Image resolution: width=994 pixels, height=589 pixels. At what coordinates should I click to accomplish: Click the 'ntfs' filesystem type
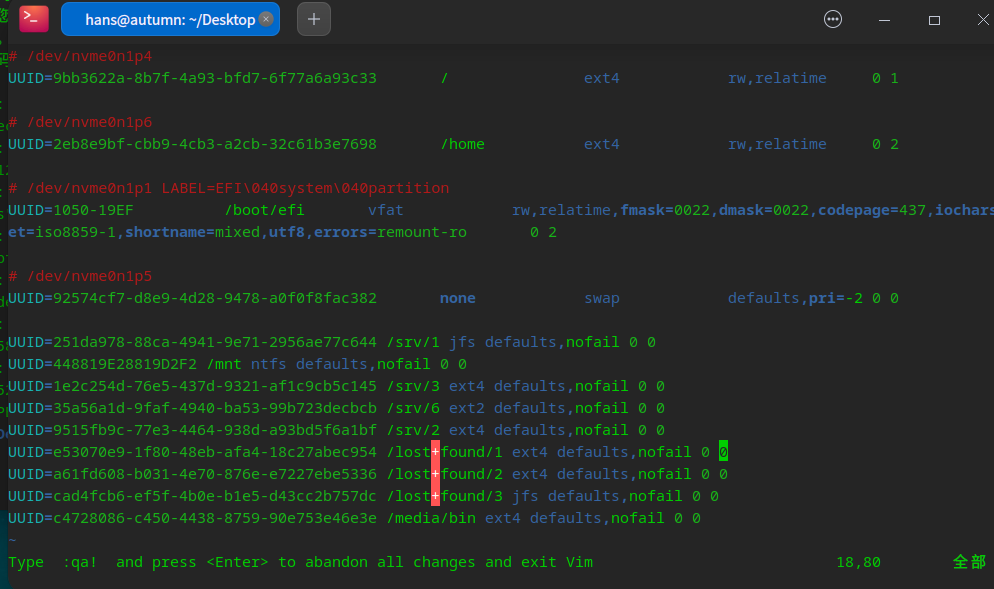coord(269,364)
